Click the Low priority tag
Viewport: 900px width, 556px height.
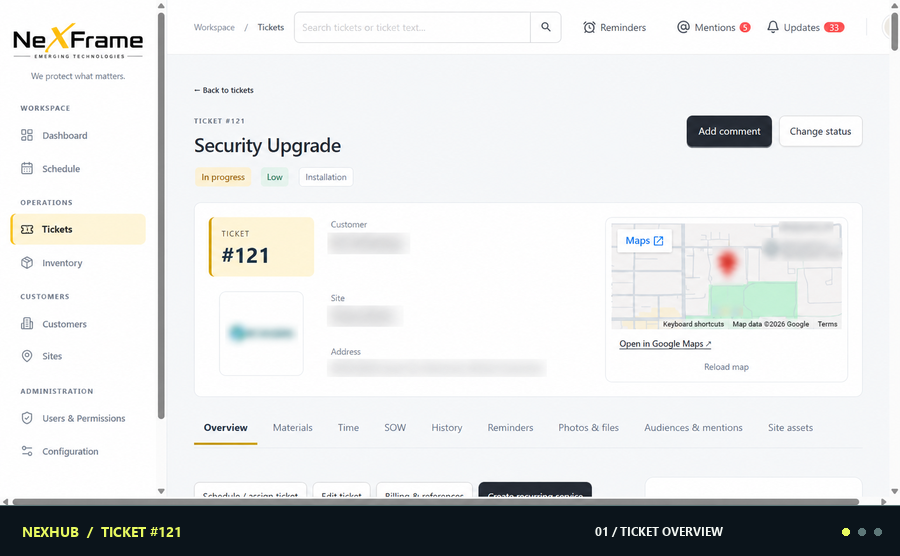point(274,177)
